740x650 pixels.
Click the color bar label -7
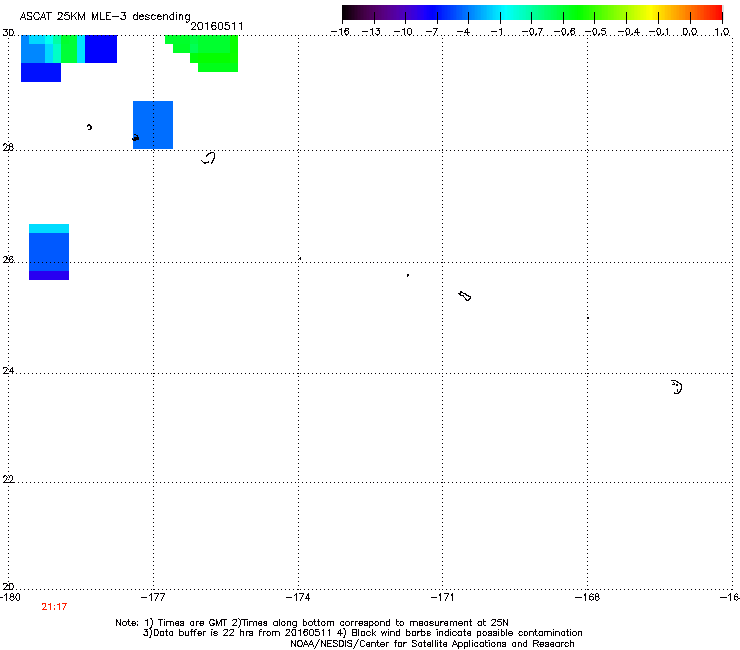point(432,32)
